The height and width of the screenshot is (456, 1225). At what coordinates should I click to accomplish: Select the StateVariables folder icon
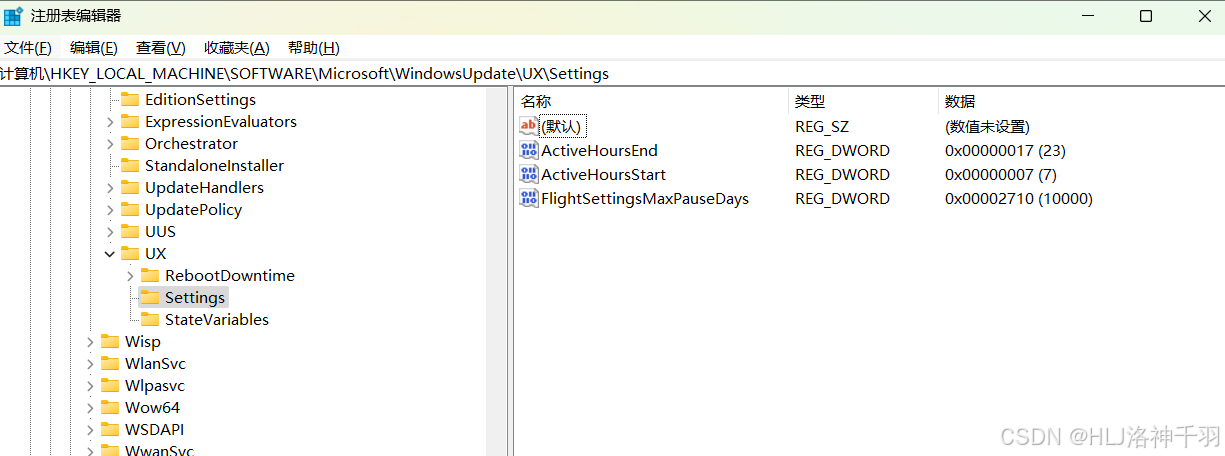pos(150,320)
